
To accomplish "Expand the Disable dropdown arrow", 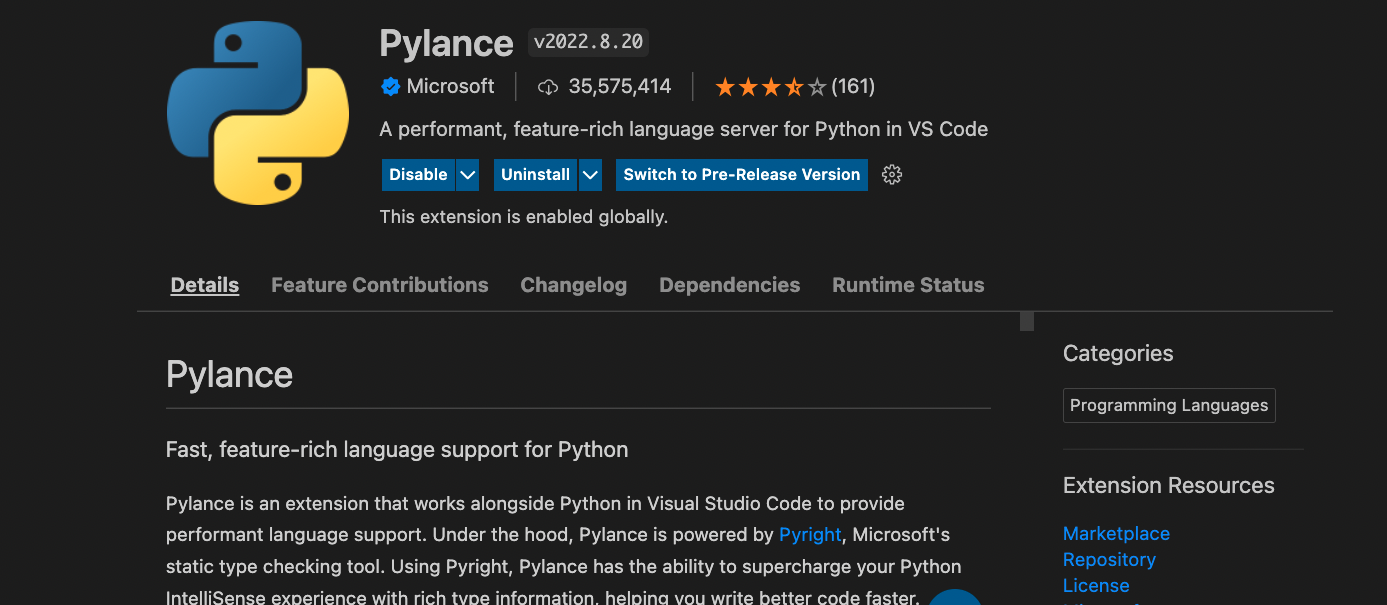I will pyautogui.click(x=467, y=175).
